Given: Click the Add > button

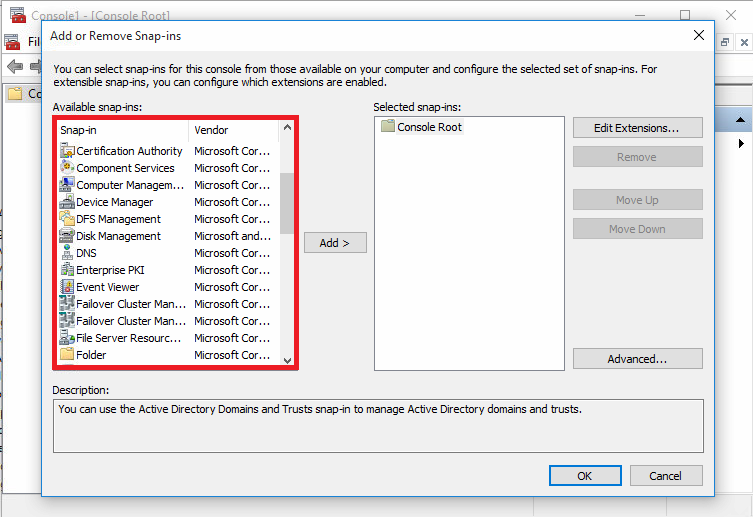Looking at the screenshot, I should coord(335,243).
